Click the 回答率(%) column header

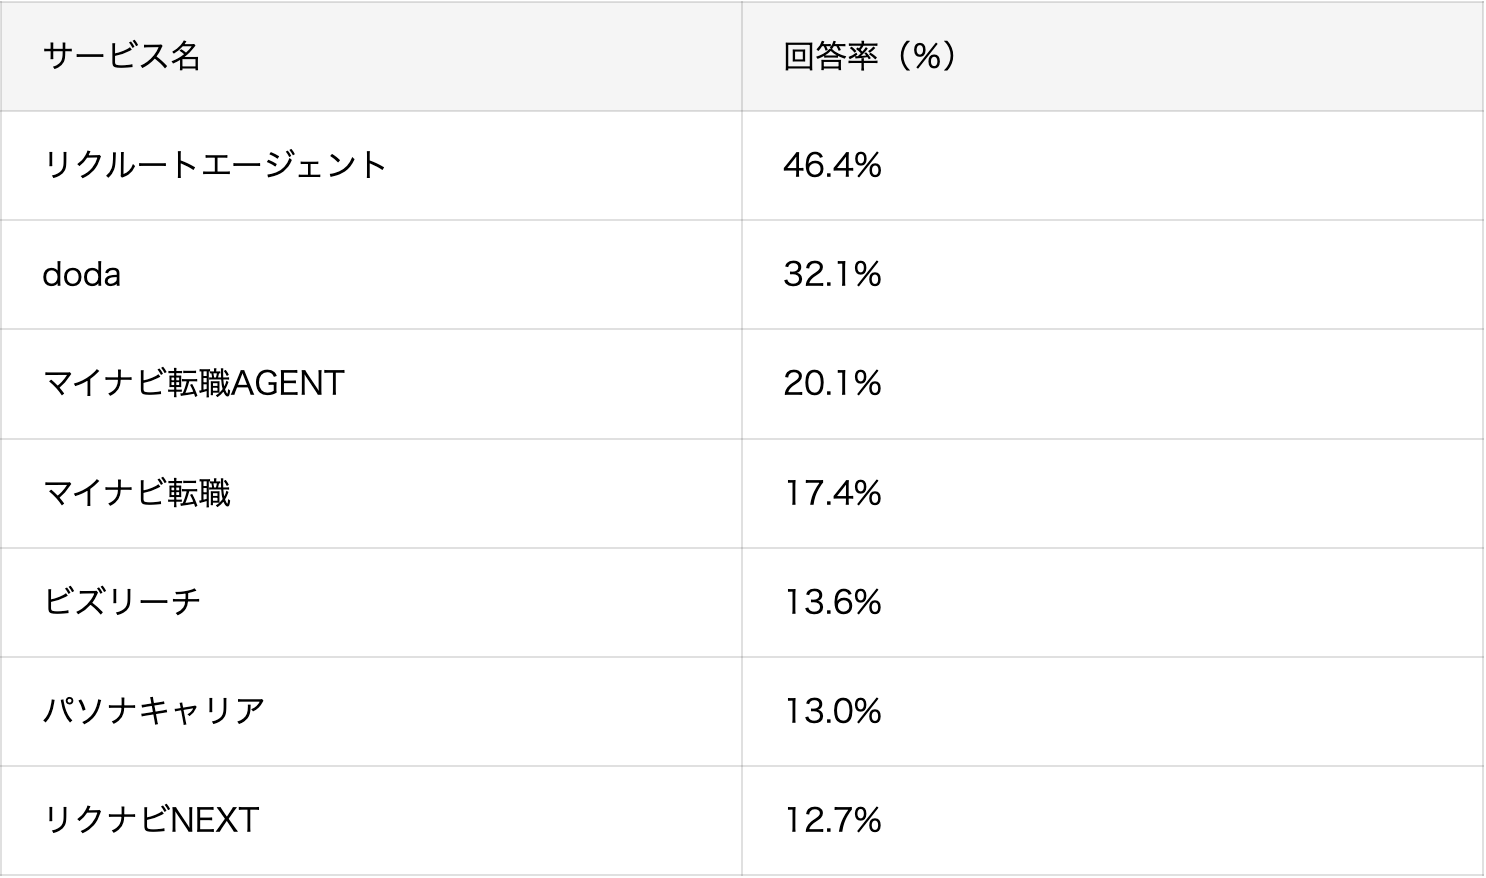tap(870, 56)
